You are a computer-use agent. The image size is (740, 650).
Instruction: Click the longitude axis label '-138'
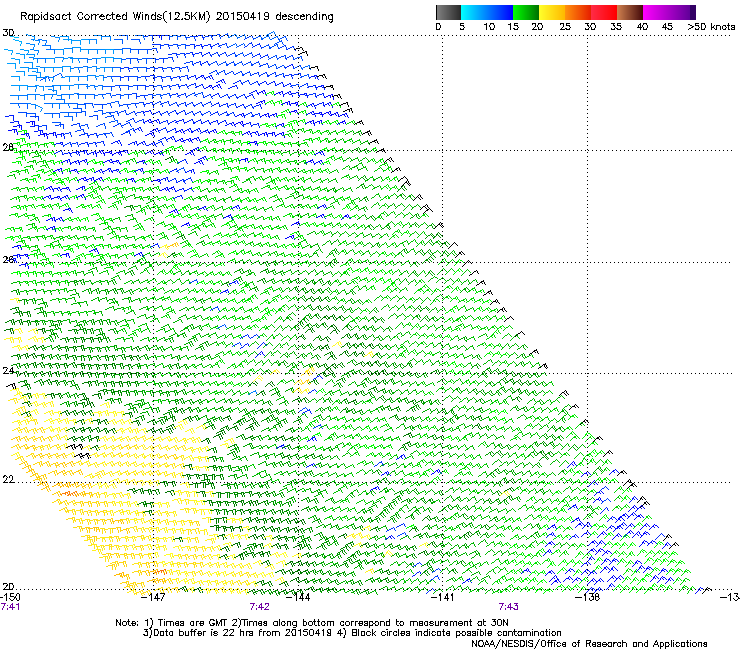[x=587, y=597]
